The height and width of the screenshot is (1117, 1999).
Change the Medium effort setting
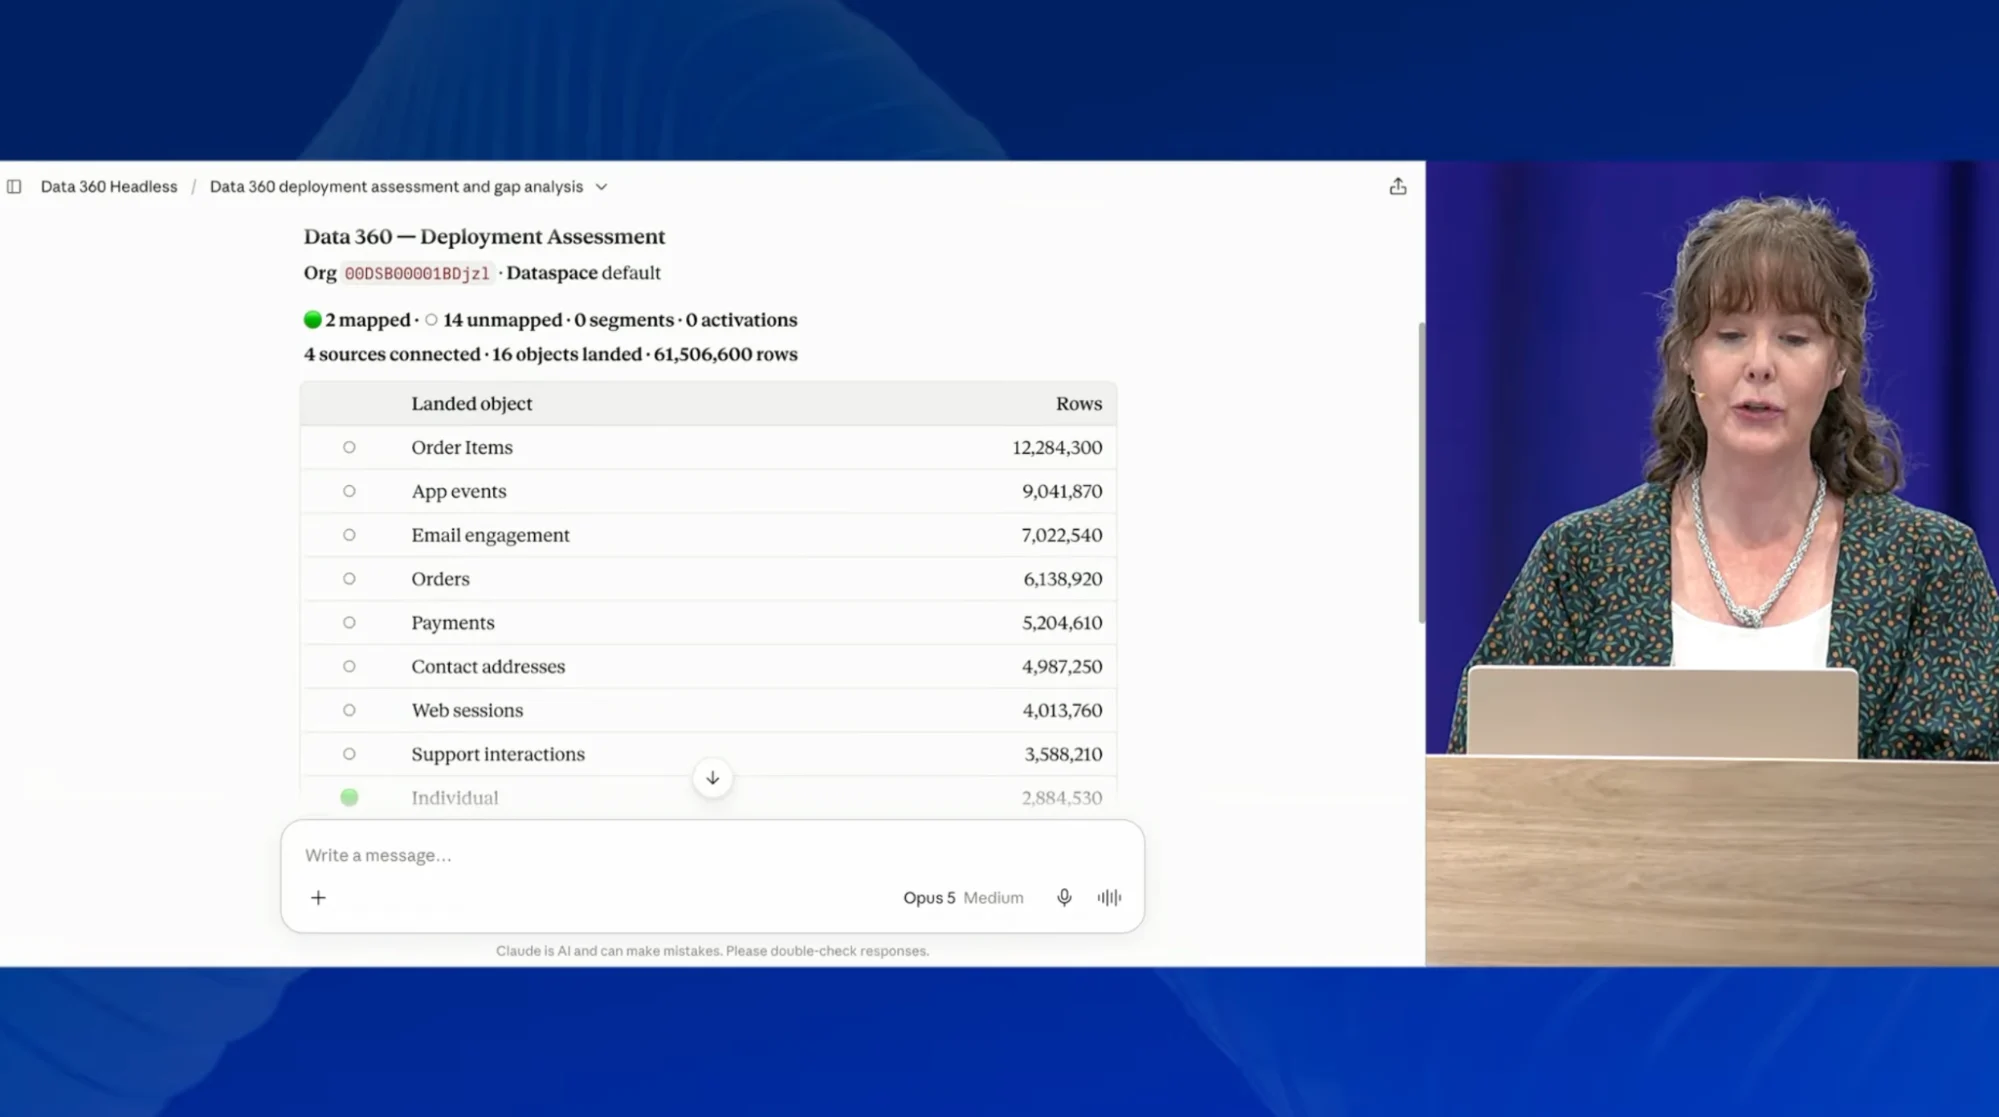pos(993,898)
